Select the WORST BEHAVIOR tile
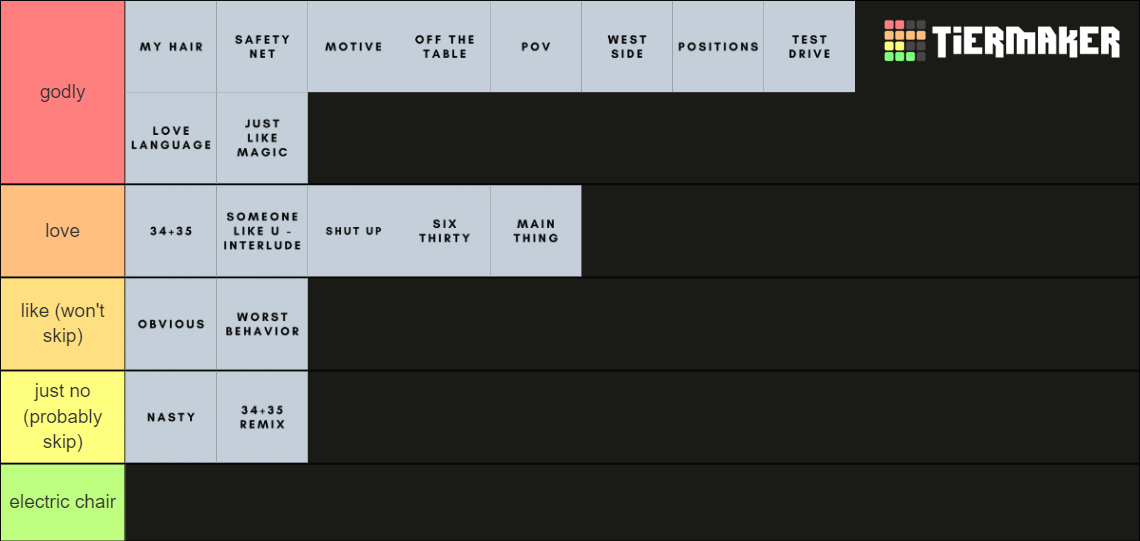 [x=262, y=324]
